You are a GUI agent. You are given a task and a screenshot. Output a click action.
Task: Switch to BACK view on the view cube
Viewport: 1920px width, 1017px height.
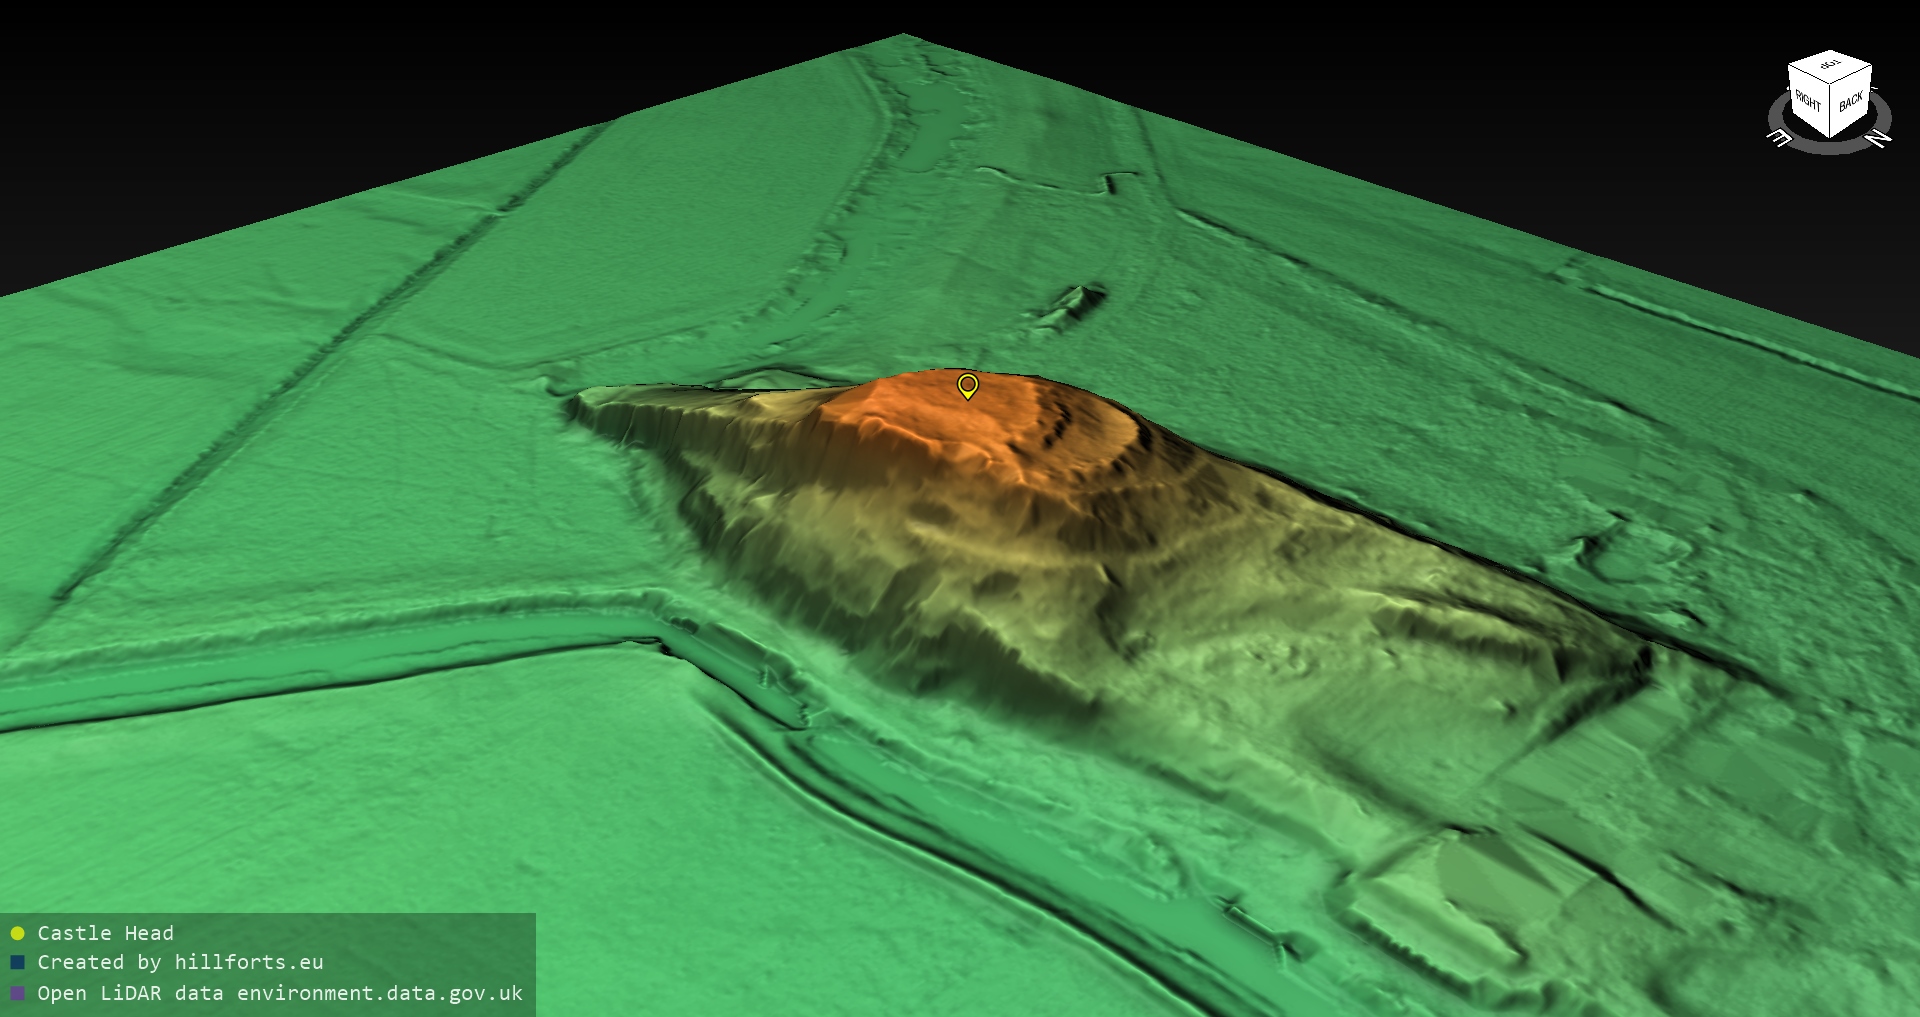click(x=1851, y=102)
